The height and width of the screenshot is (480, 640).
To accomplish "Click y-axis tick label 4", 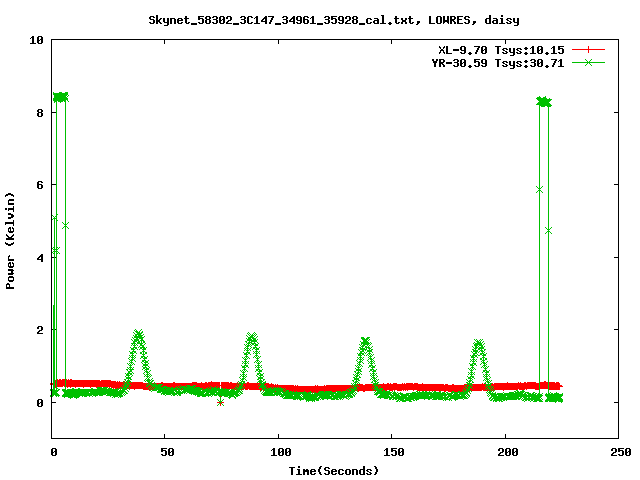I will tap(40, 258).
